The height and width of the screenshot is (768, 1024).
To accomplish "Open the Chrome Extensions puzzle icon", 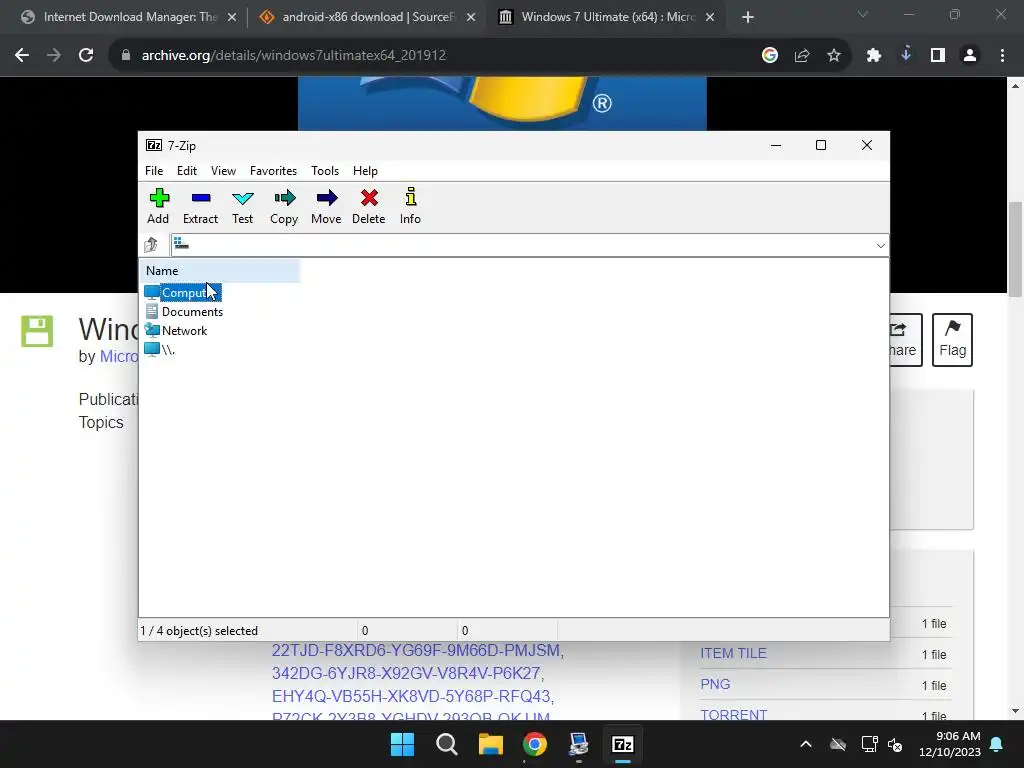I will [x=874, y=56].
